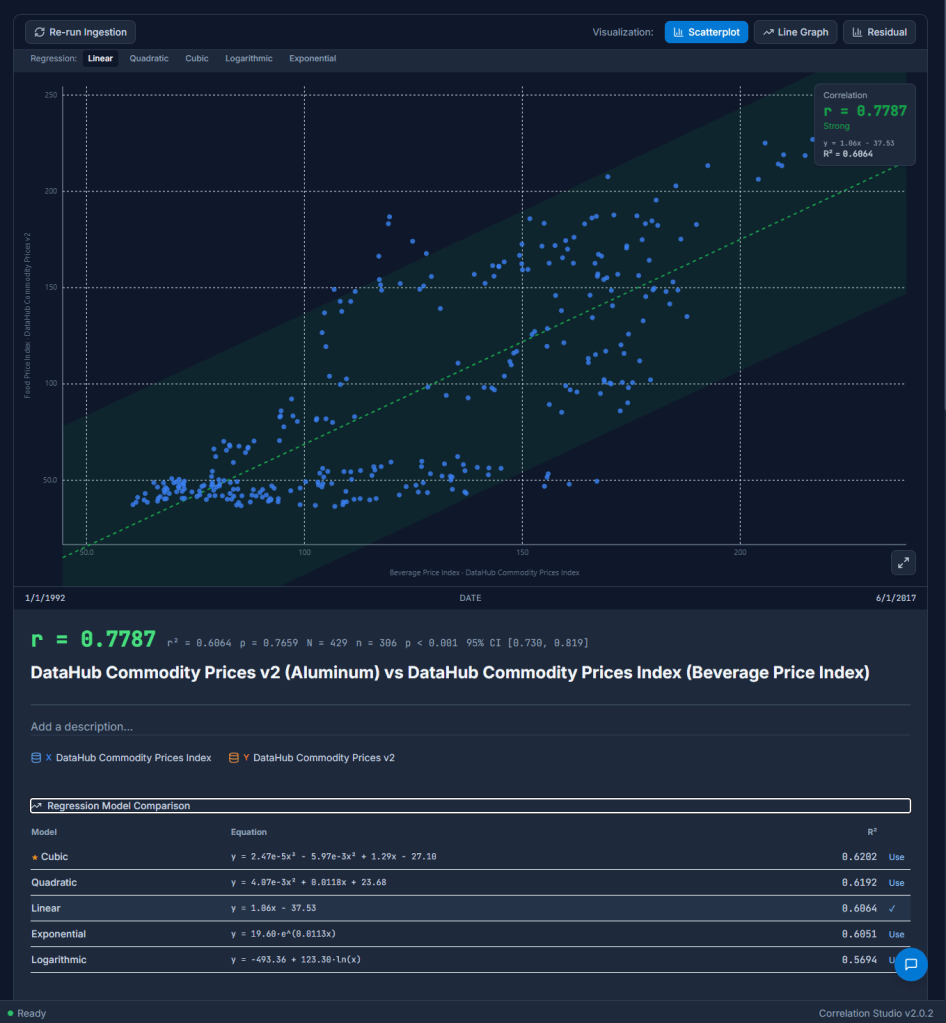Click the start date 1/1/1992
Screen dimensions: 946x1023
45,598
